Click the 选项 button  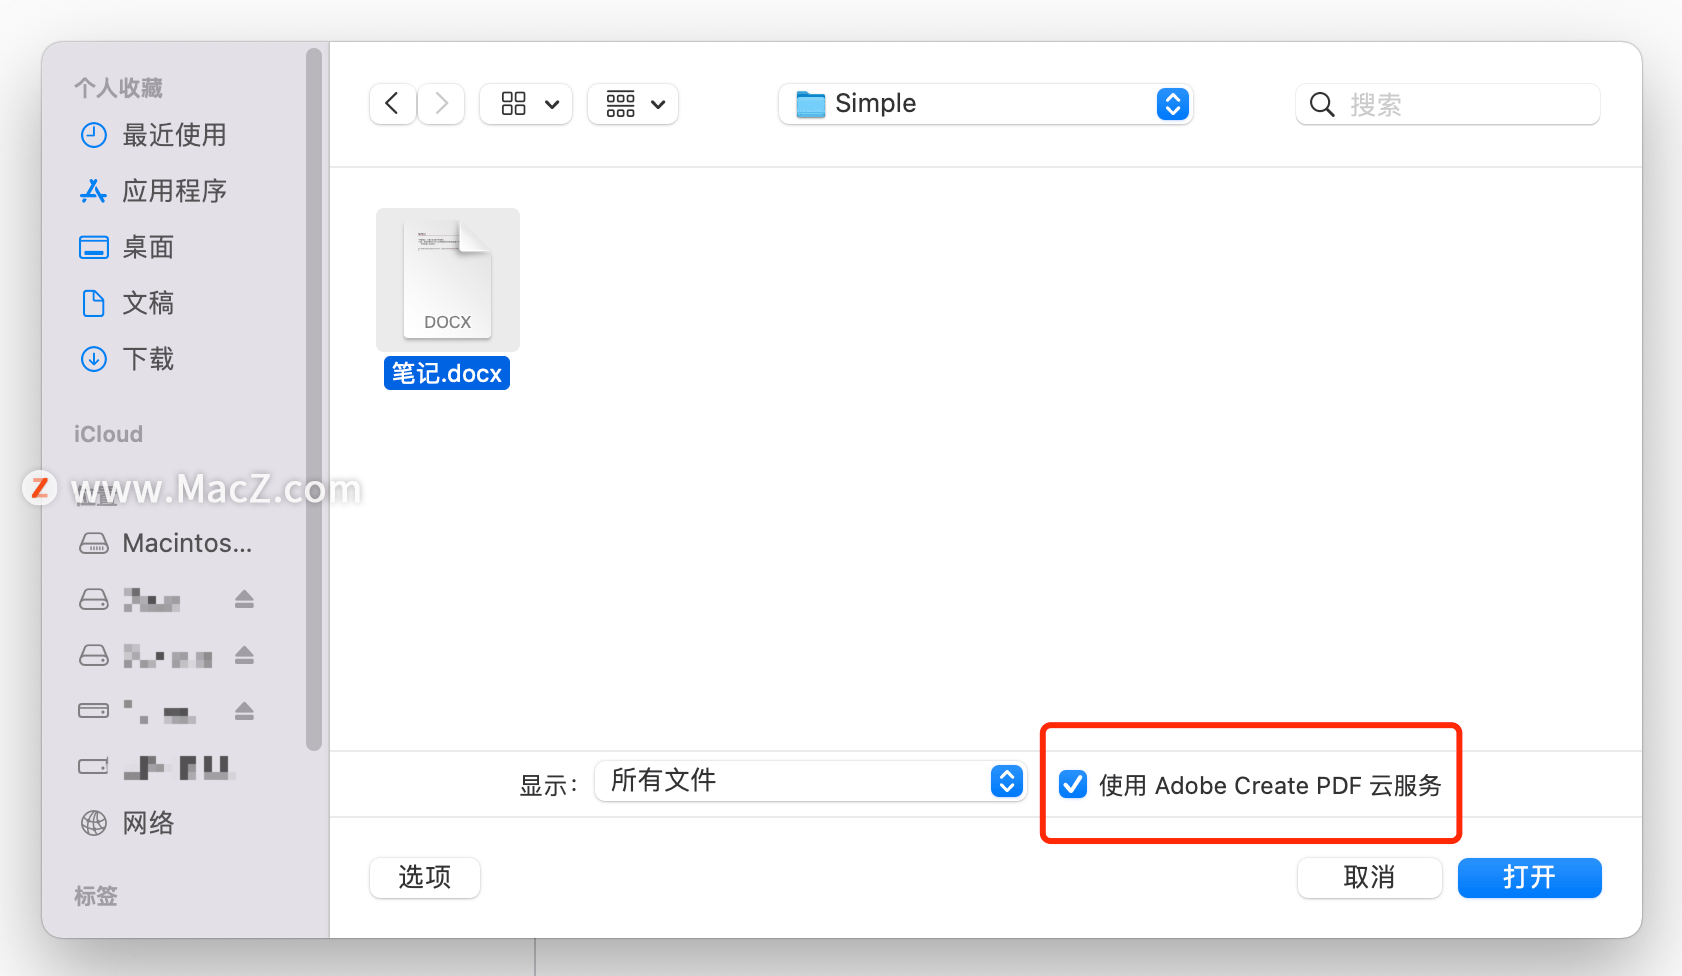coord(425,878)
